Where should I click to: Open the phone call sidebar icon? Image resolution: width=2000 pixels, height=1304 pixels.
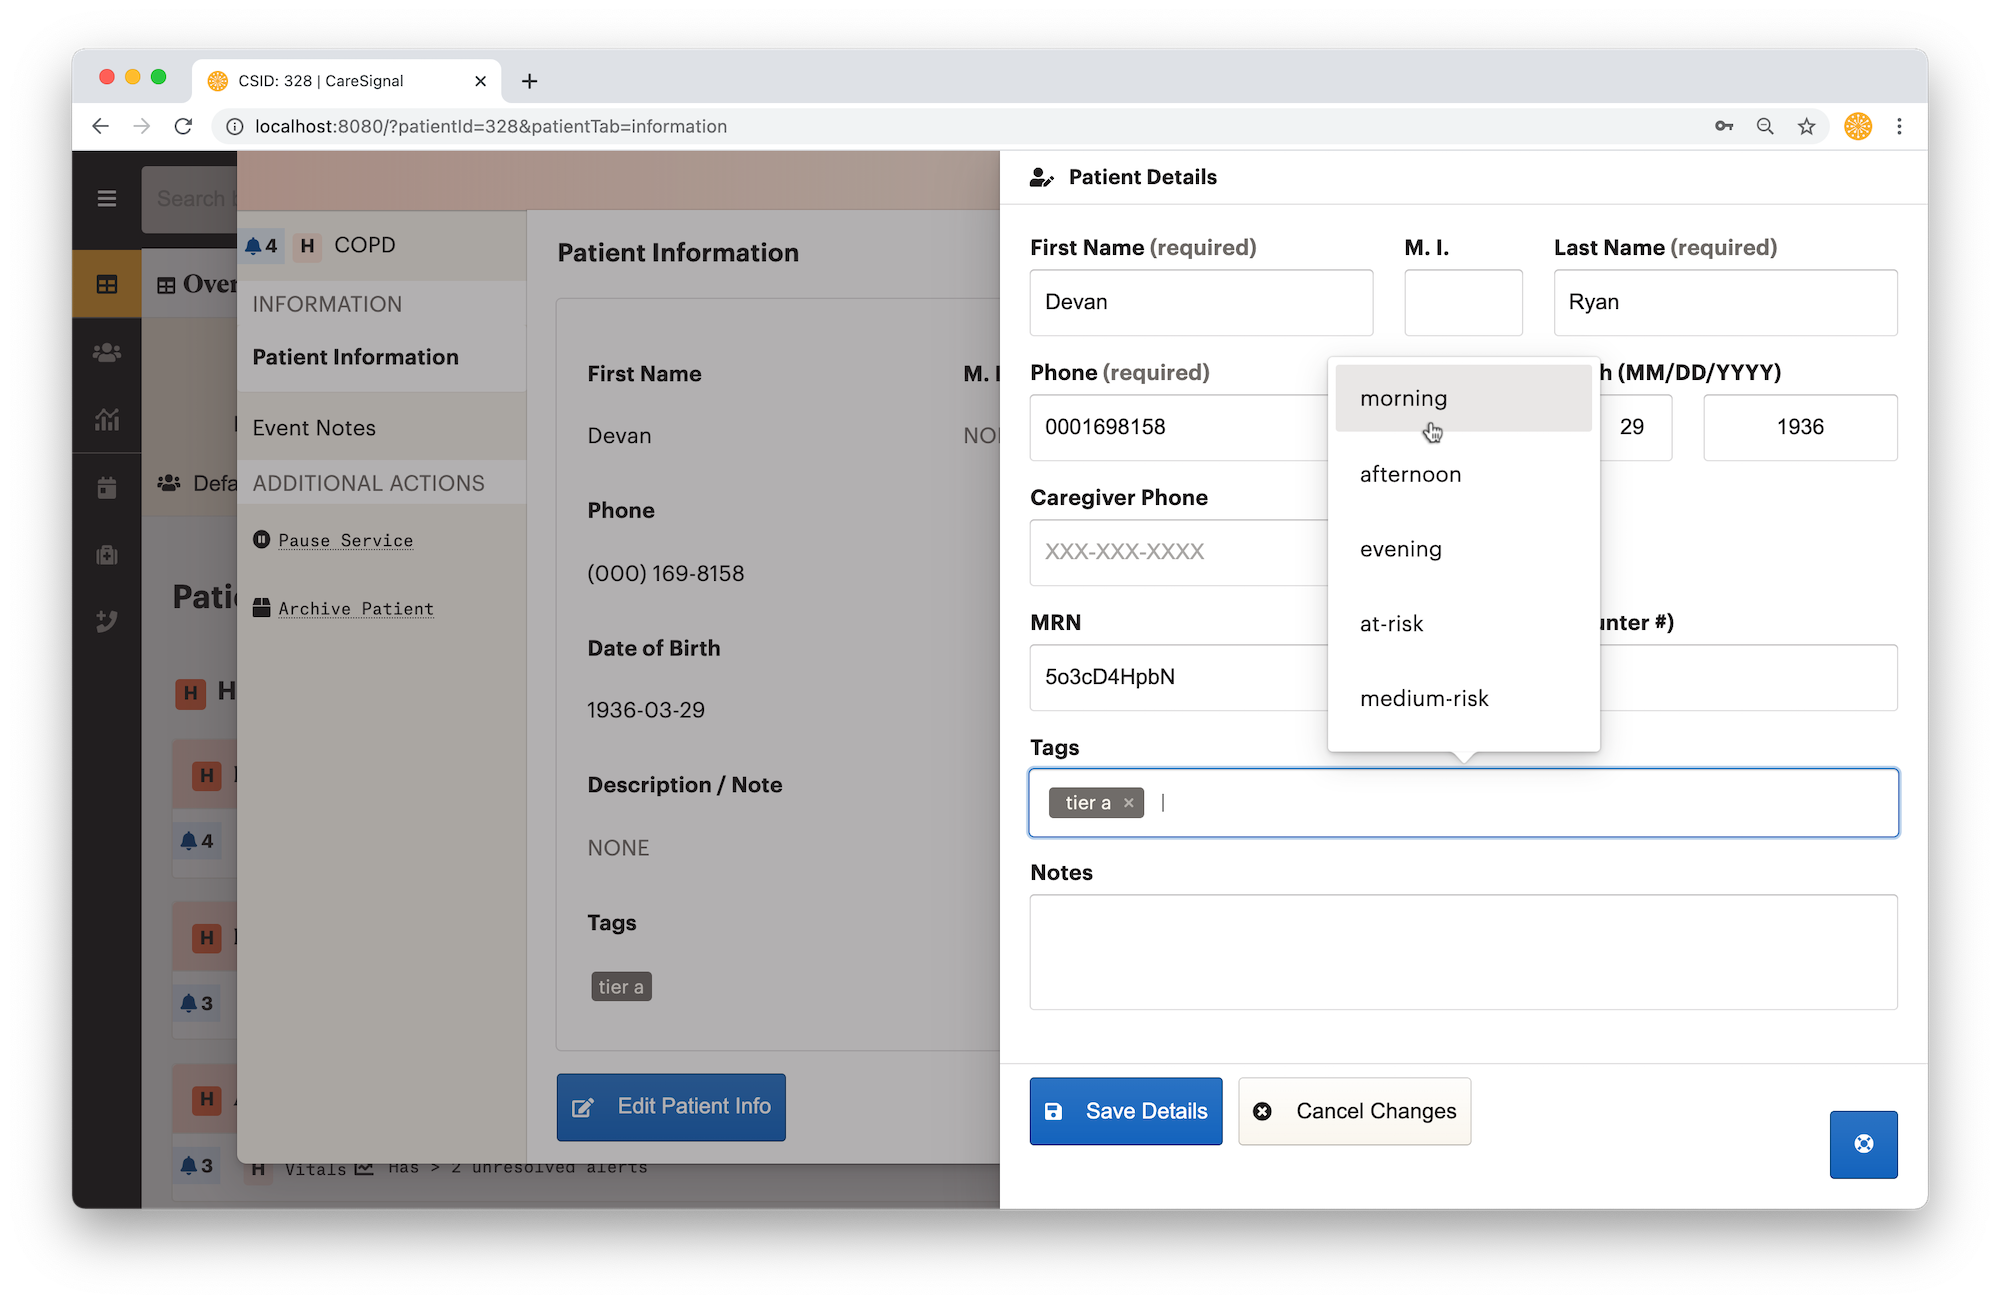coord(107,622)
